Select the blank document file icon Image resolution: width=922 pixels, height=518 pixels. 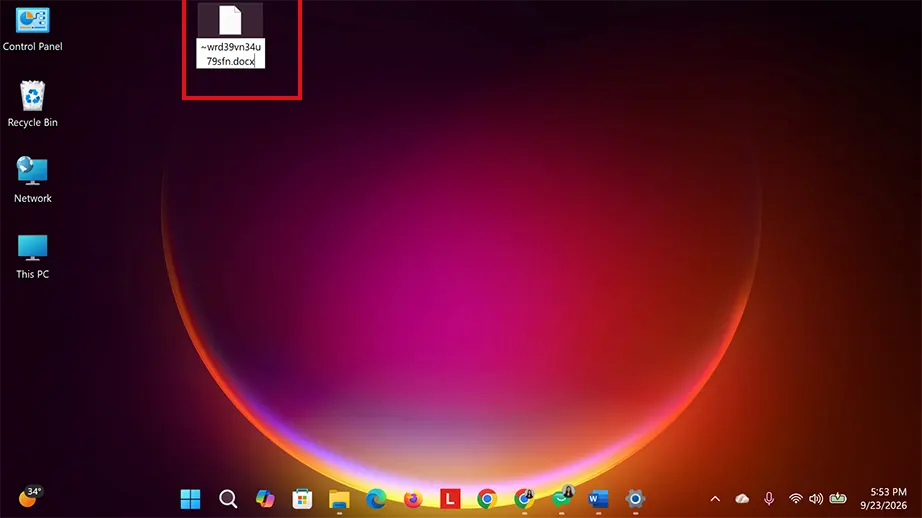point(230,20)
